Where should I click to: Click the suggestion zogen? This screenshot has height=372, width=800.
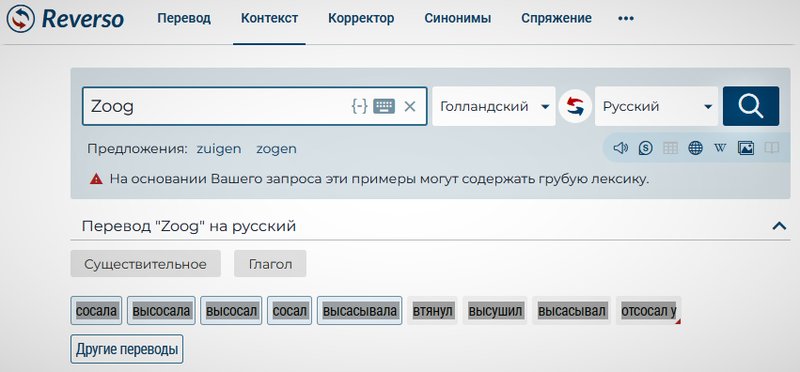coord(276,149)
